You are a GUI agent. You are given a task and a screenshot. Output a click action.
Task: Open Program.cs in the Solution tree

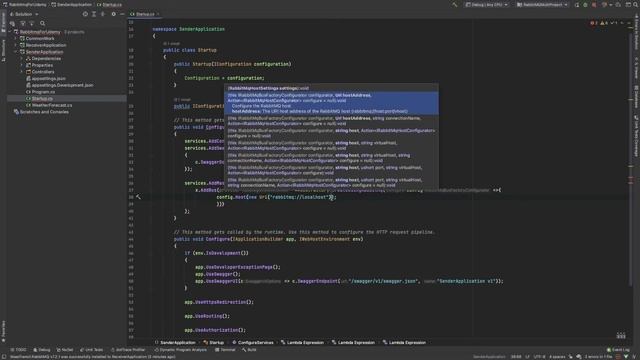point(43,92)
